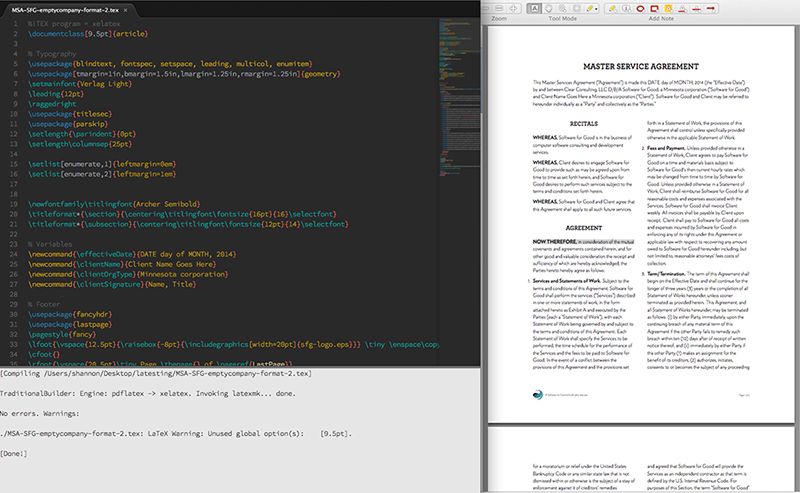Select the Text tool in Tool Mode
The image size is (800, 493).
click(x=535, y=8)
